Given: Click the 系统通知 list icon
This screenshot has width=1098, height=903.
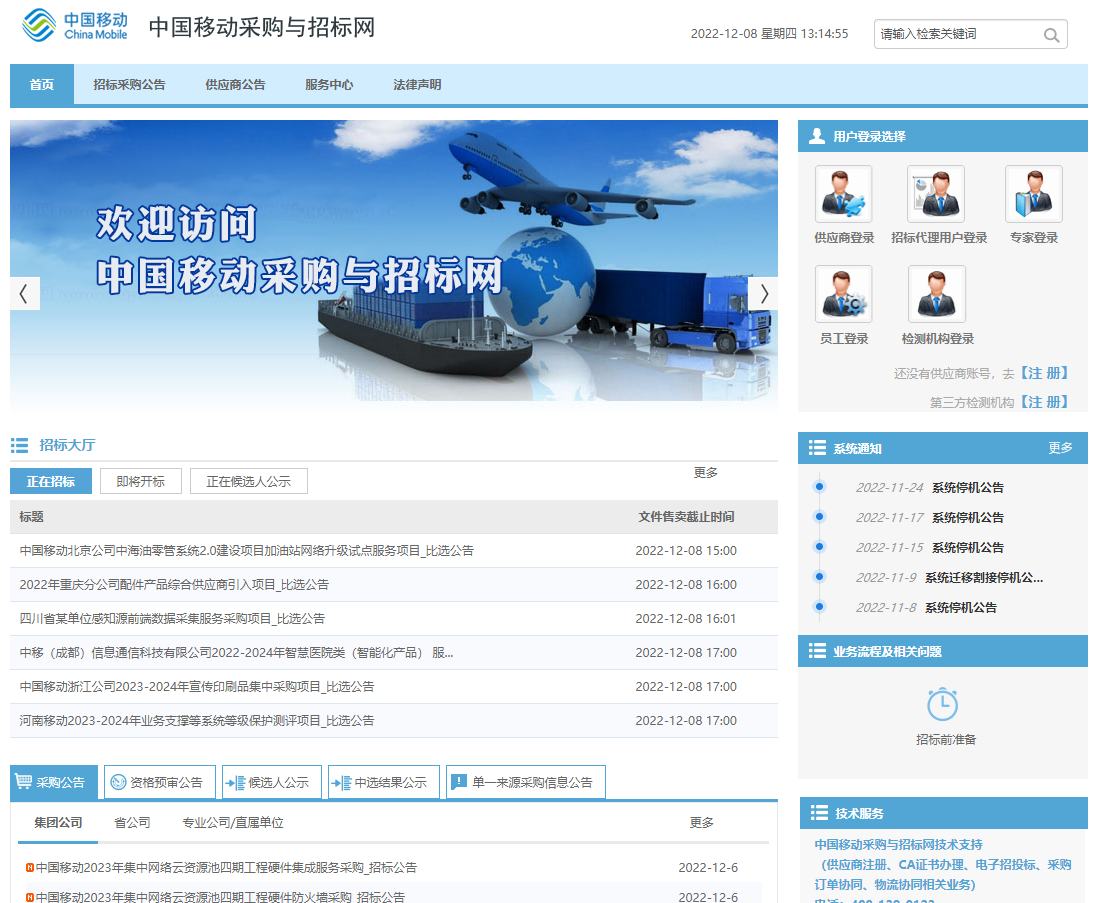Looking at the screenshot, I should pyautogui.click(x=817, y=448).
